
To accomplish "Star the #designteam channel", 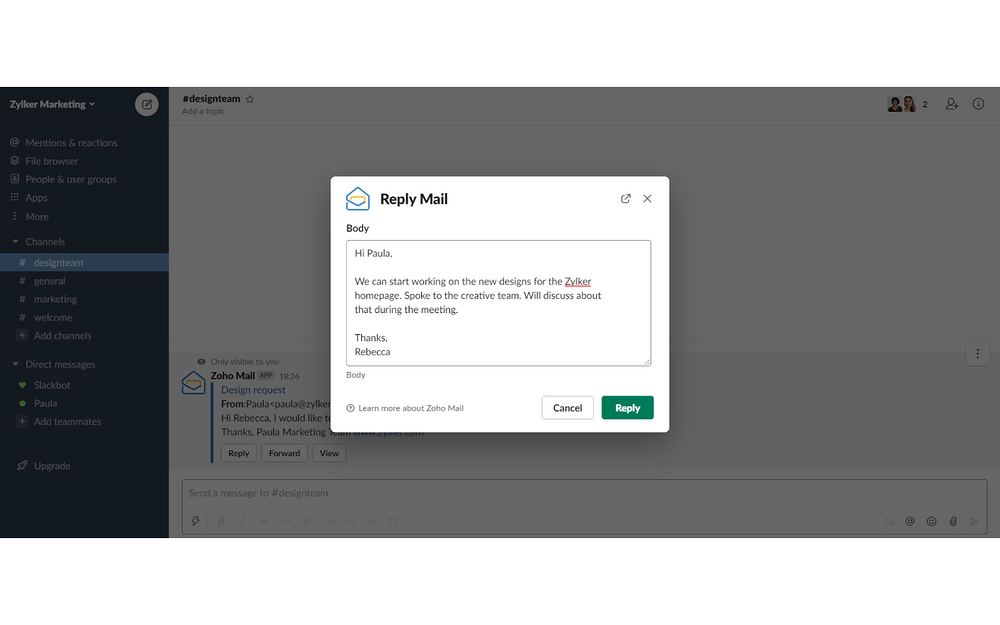I will (x=250, y=99).
